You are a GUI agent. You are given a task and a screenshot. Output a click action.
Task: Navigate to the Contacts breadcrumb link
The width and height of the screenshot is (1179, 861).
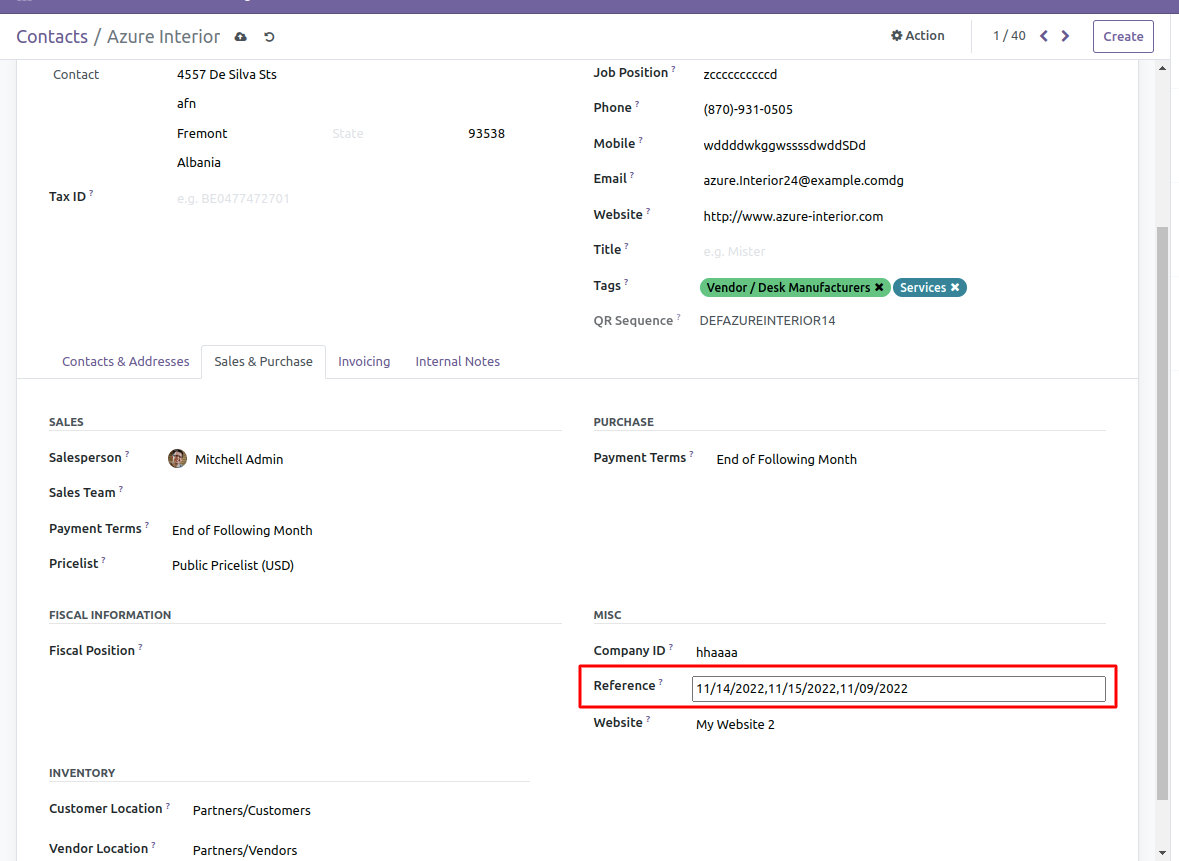tap(52, 37)
